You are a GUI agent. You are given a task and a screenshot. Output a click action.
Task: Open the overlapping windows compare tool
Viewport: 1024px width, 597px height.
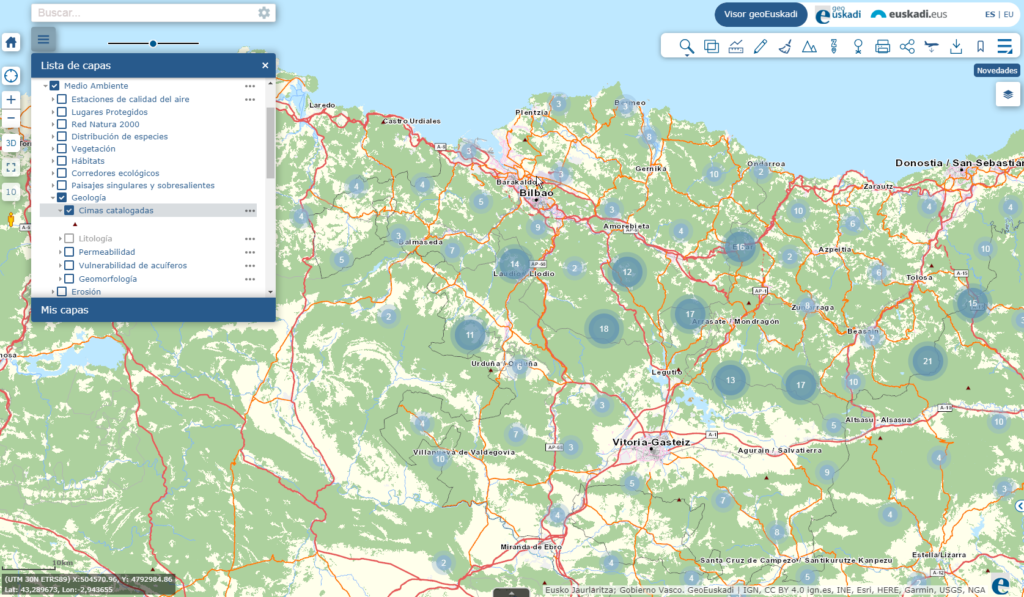coord(711,46)
